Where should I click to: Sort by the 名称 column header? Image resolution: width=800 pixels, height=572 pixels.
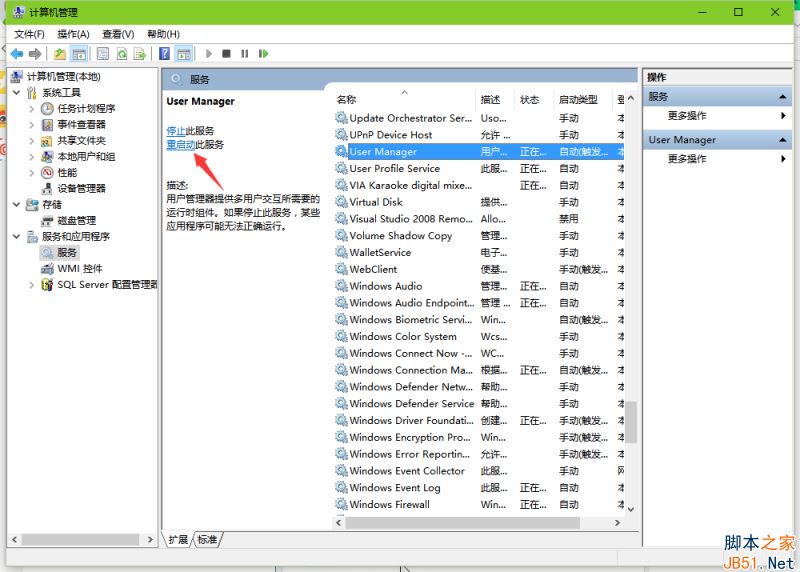click(x=405, y=100)
